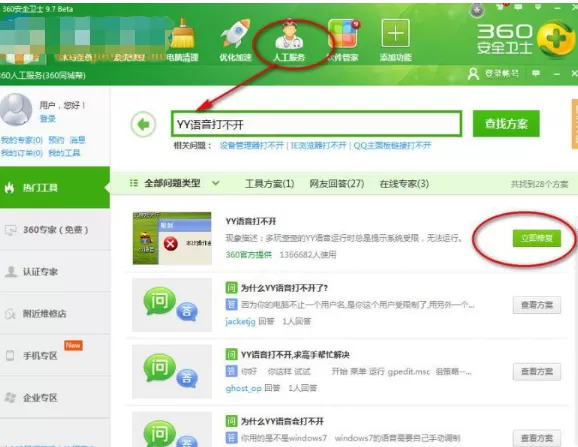Click the jacketjg responder name
The width and height of the screenshot is (578, 447).
pos(240,321)
